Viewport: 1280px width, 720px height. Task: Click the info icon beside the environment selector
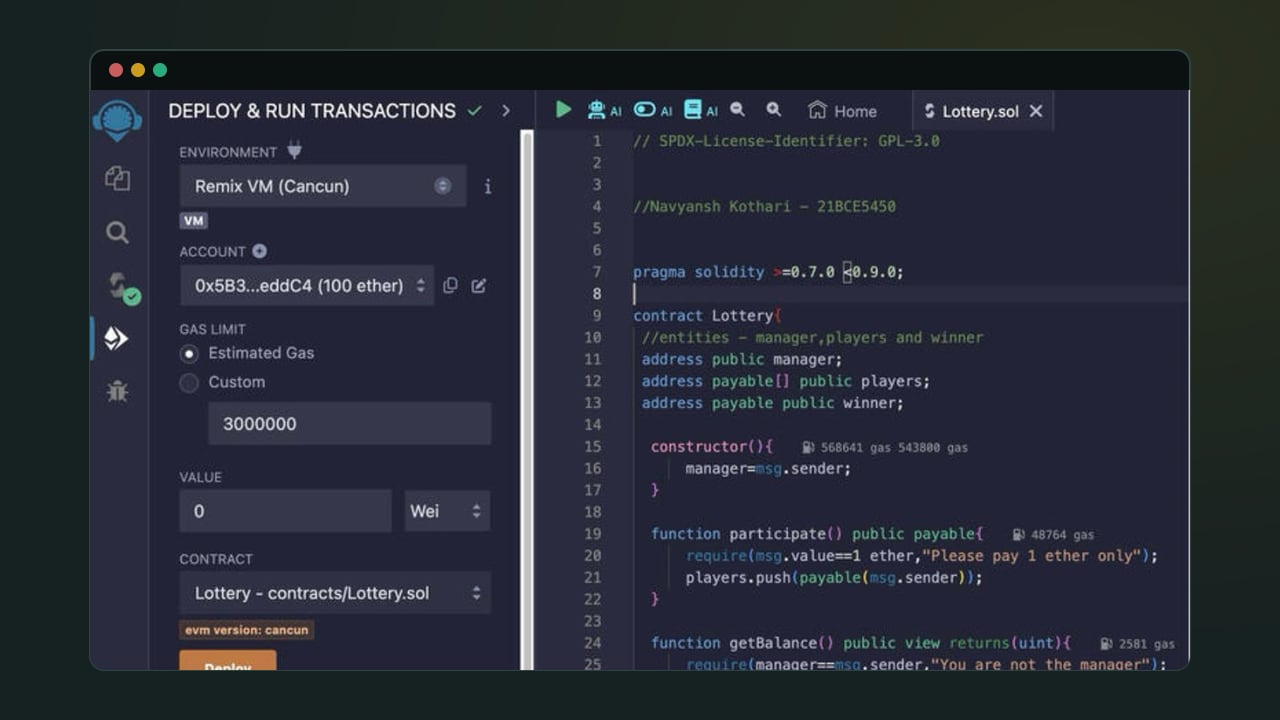[487, 186]
